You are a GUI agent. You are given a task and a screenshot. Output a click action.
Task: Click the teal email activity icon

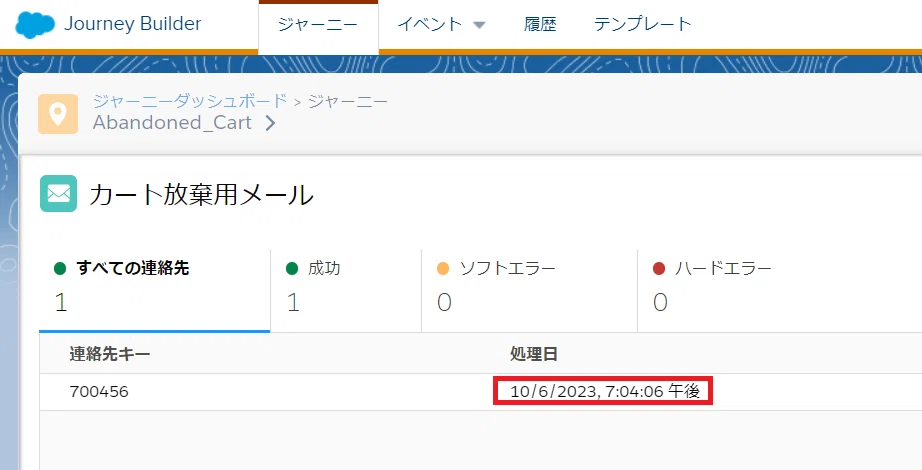pos(58,194)
